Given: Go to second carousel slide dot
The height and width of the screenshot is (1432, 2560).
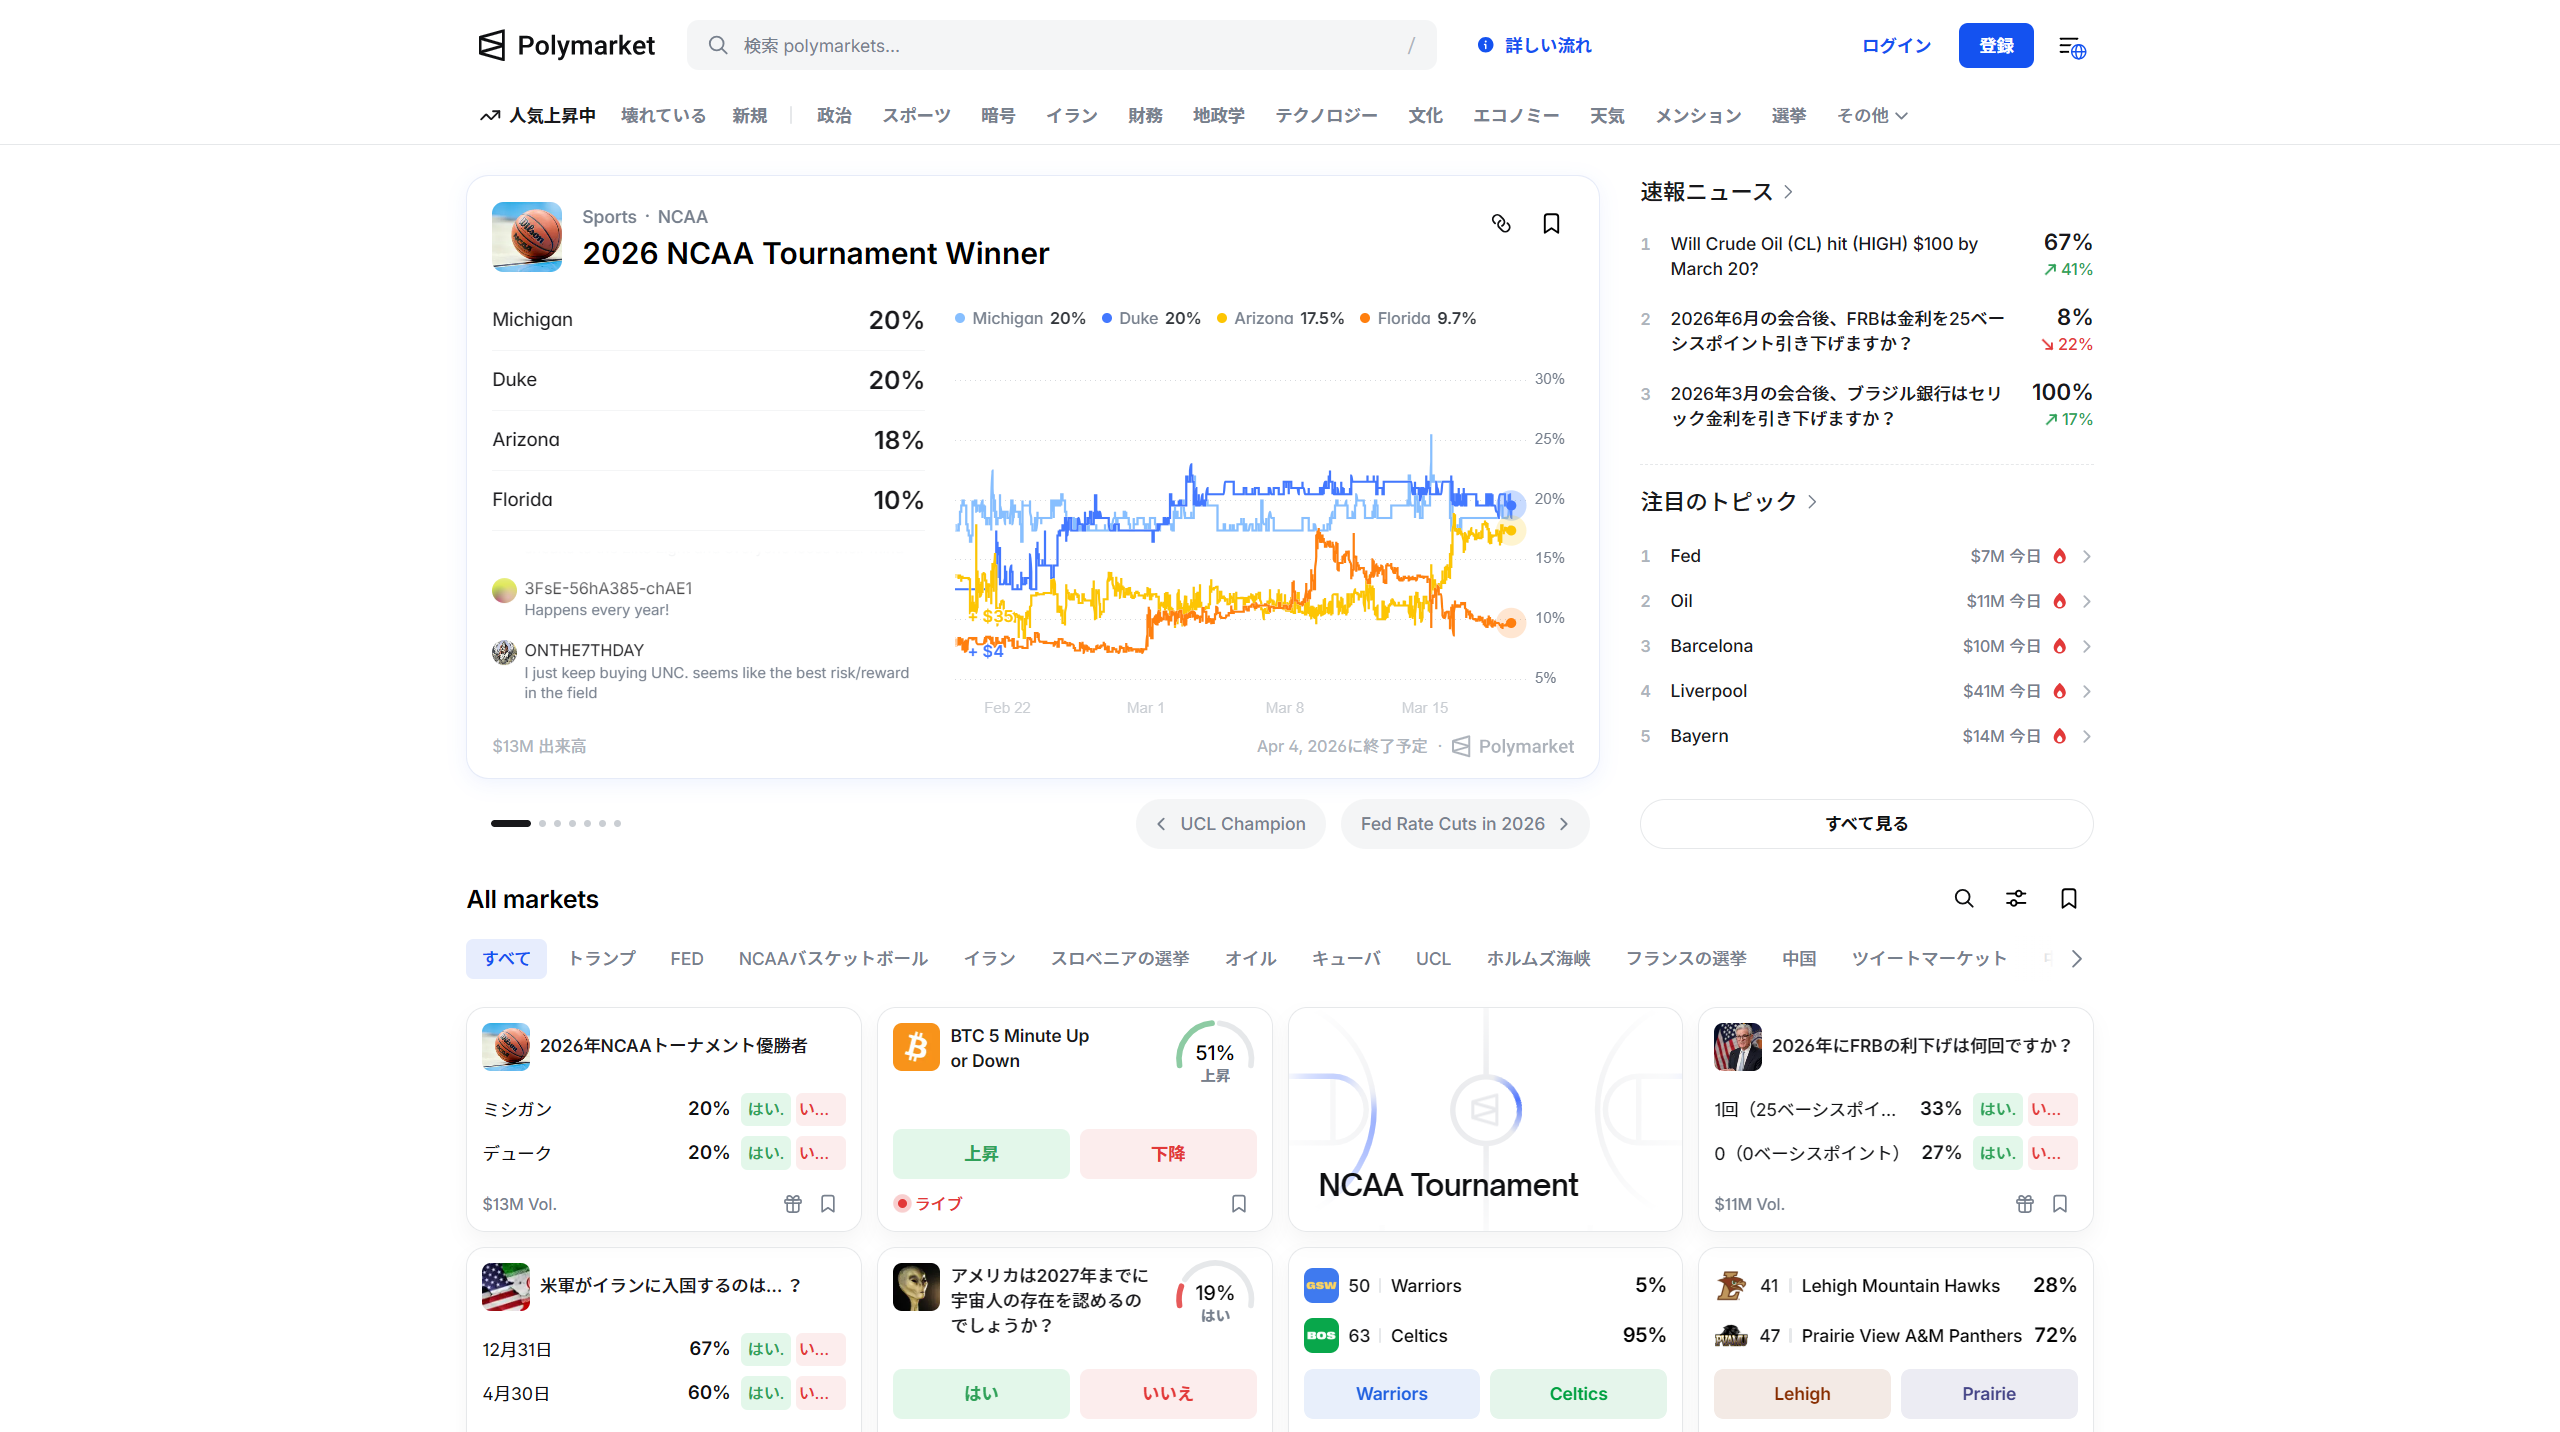Looking at the screenshot, I should pos(543,824).
